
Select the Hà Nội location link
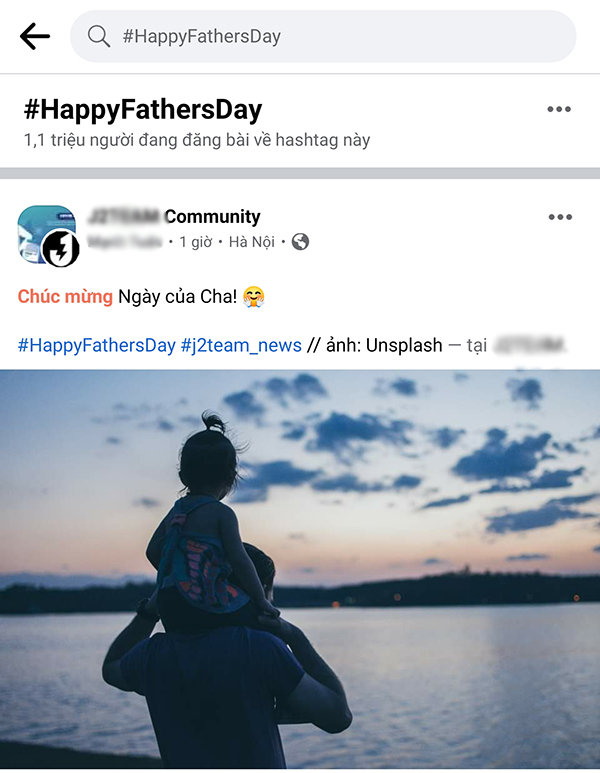pos(251,242)
